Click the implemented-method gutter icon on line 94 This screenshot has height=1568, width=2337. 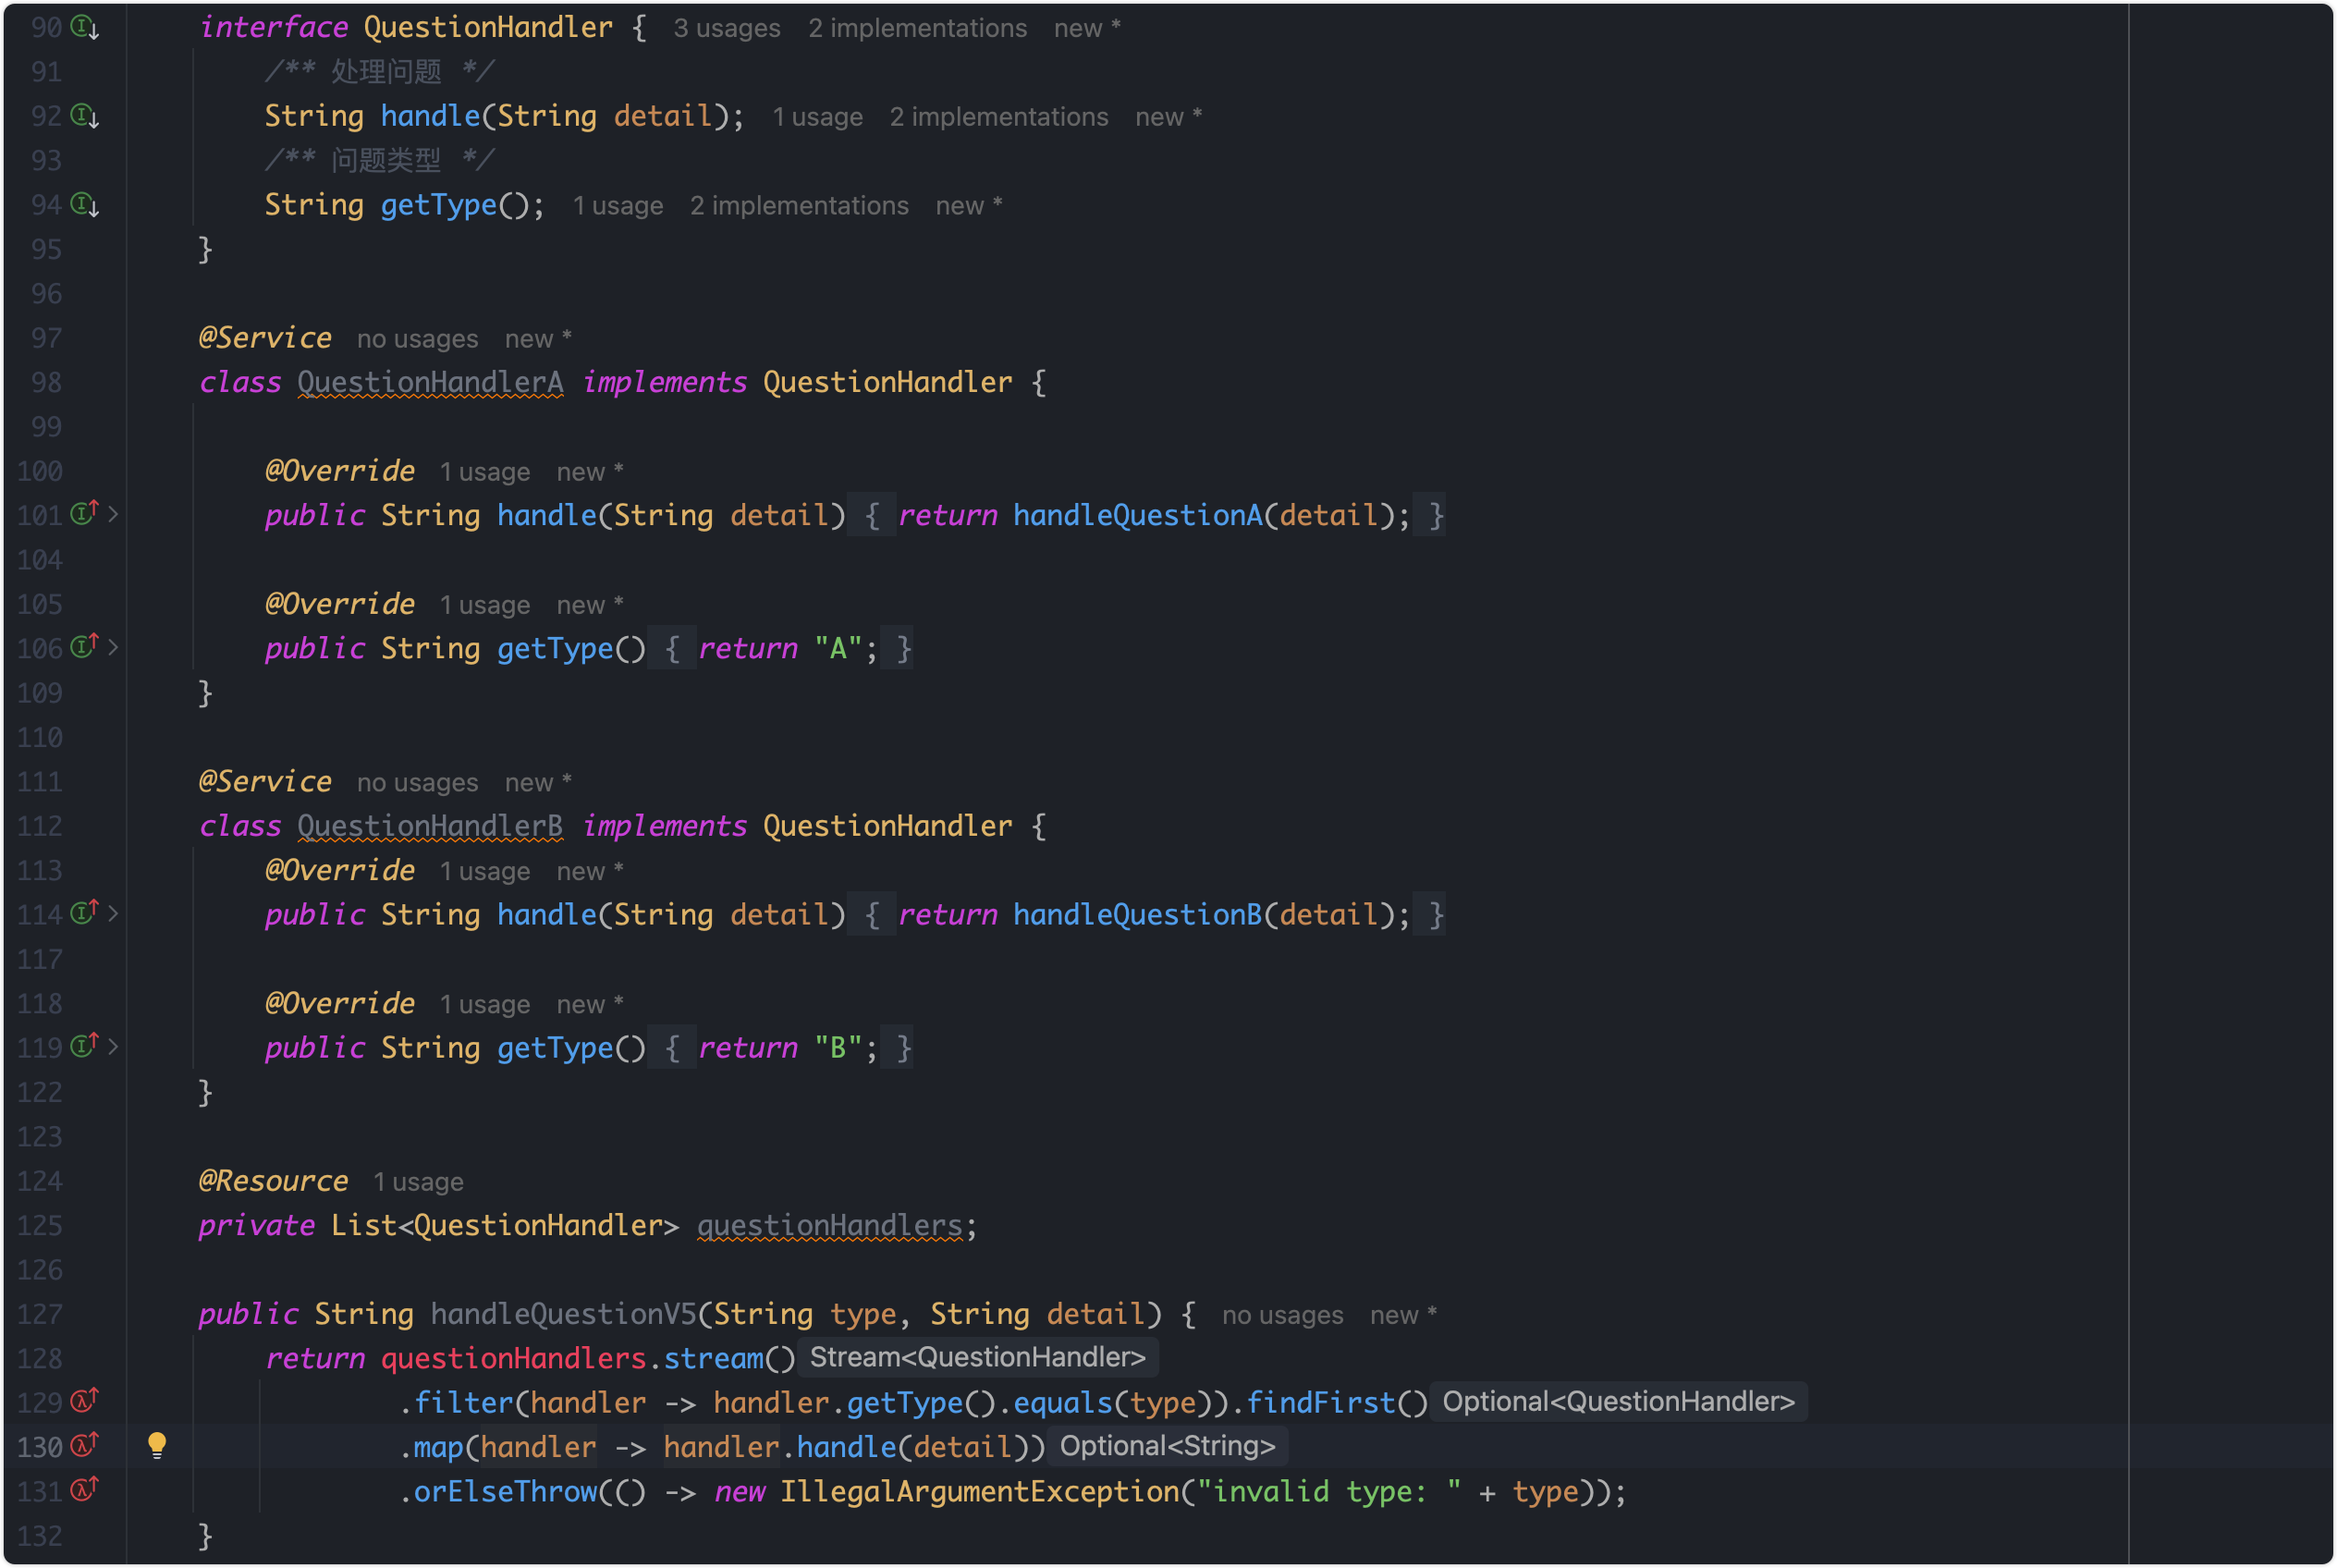pyautogui.click(x=84, y=205)
